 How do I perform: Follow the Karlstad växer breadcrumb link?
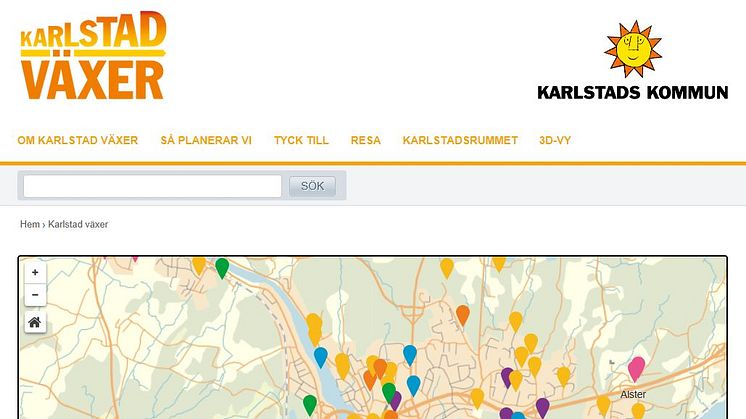[78, 224]
